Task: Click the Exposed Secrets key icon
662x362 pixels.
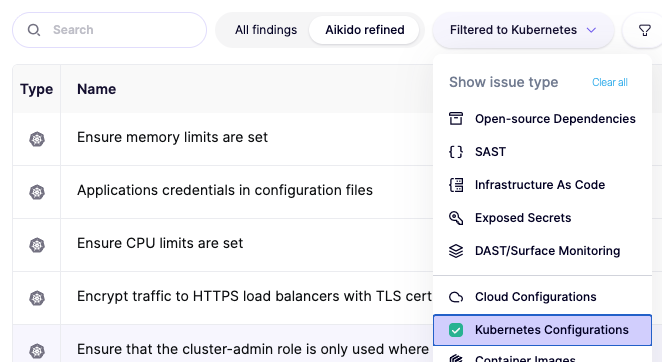Action: (x=456, y=218)
